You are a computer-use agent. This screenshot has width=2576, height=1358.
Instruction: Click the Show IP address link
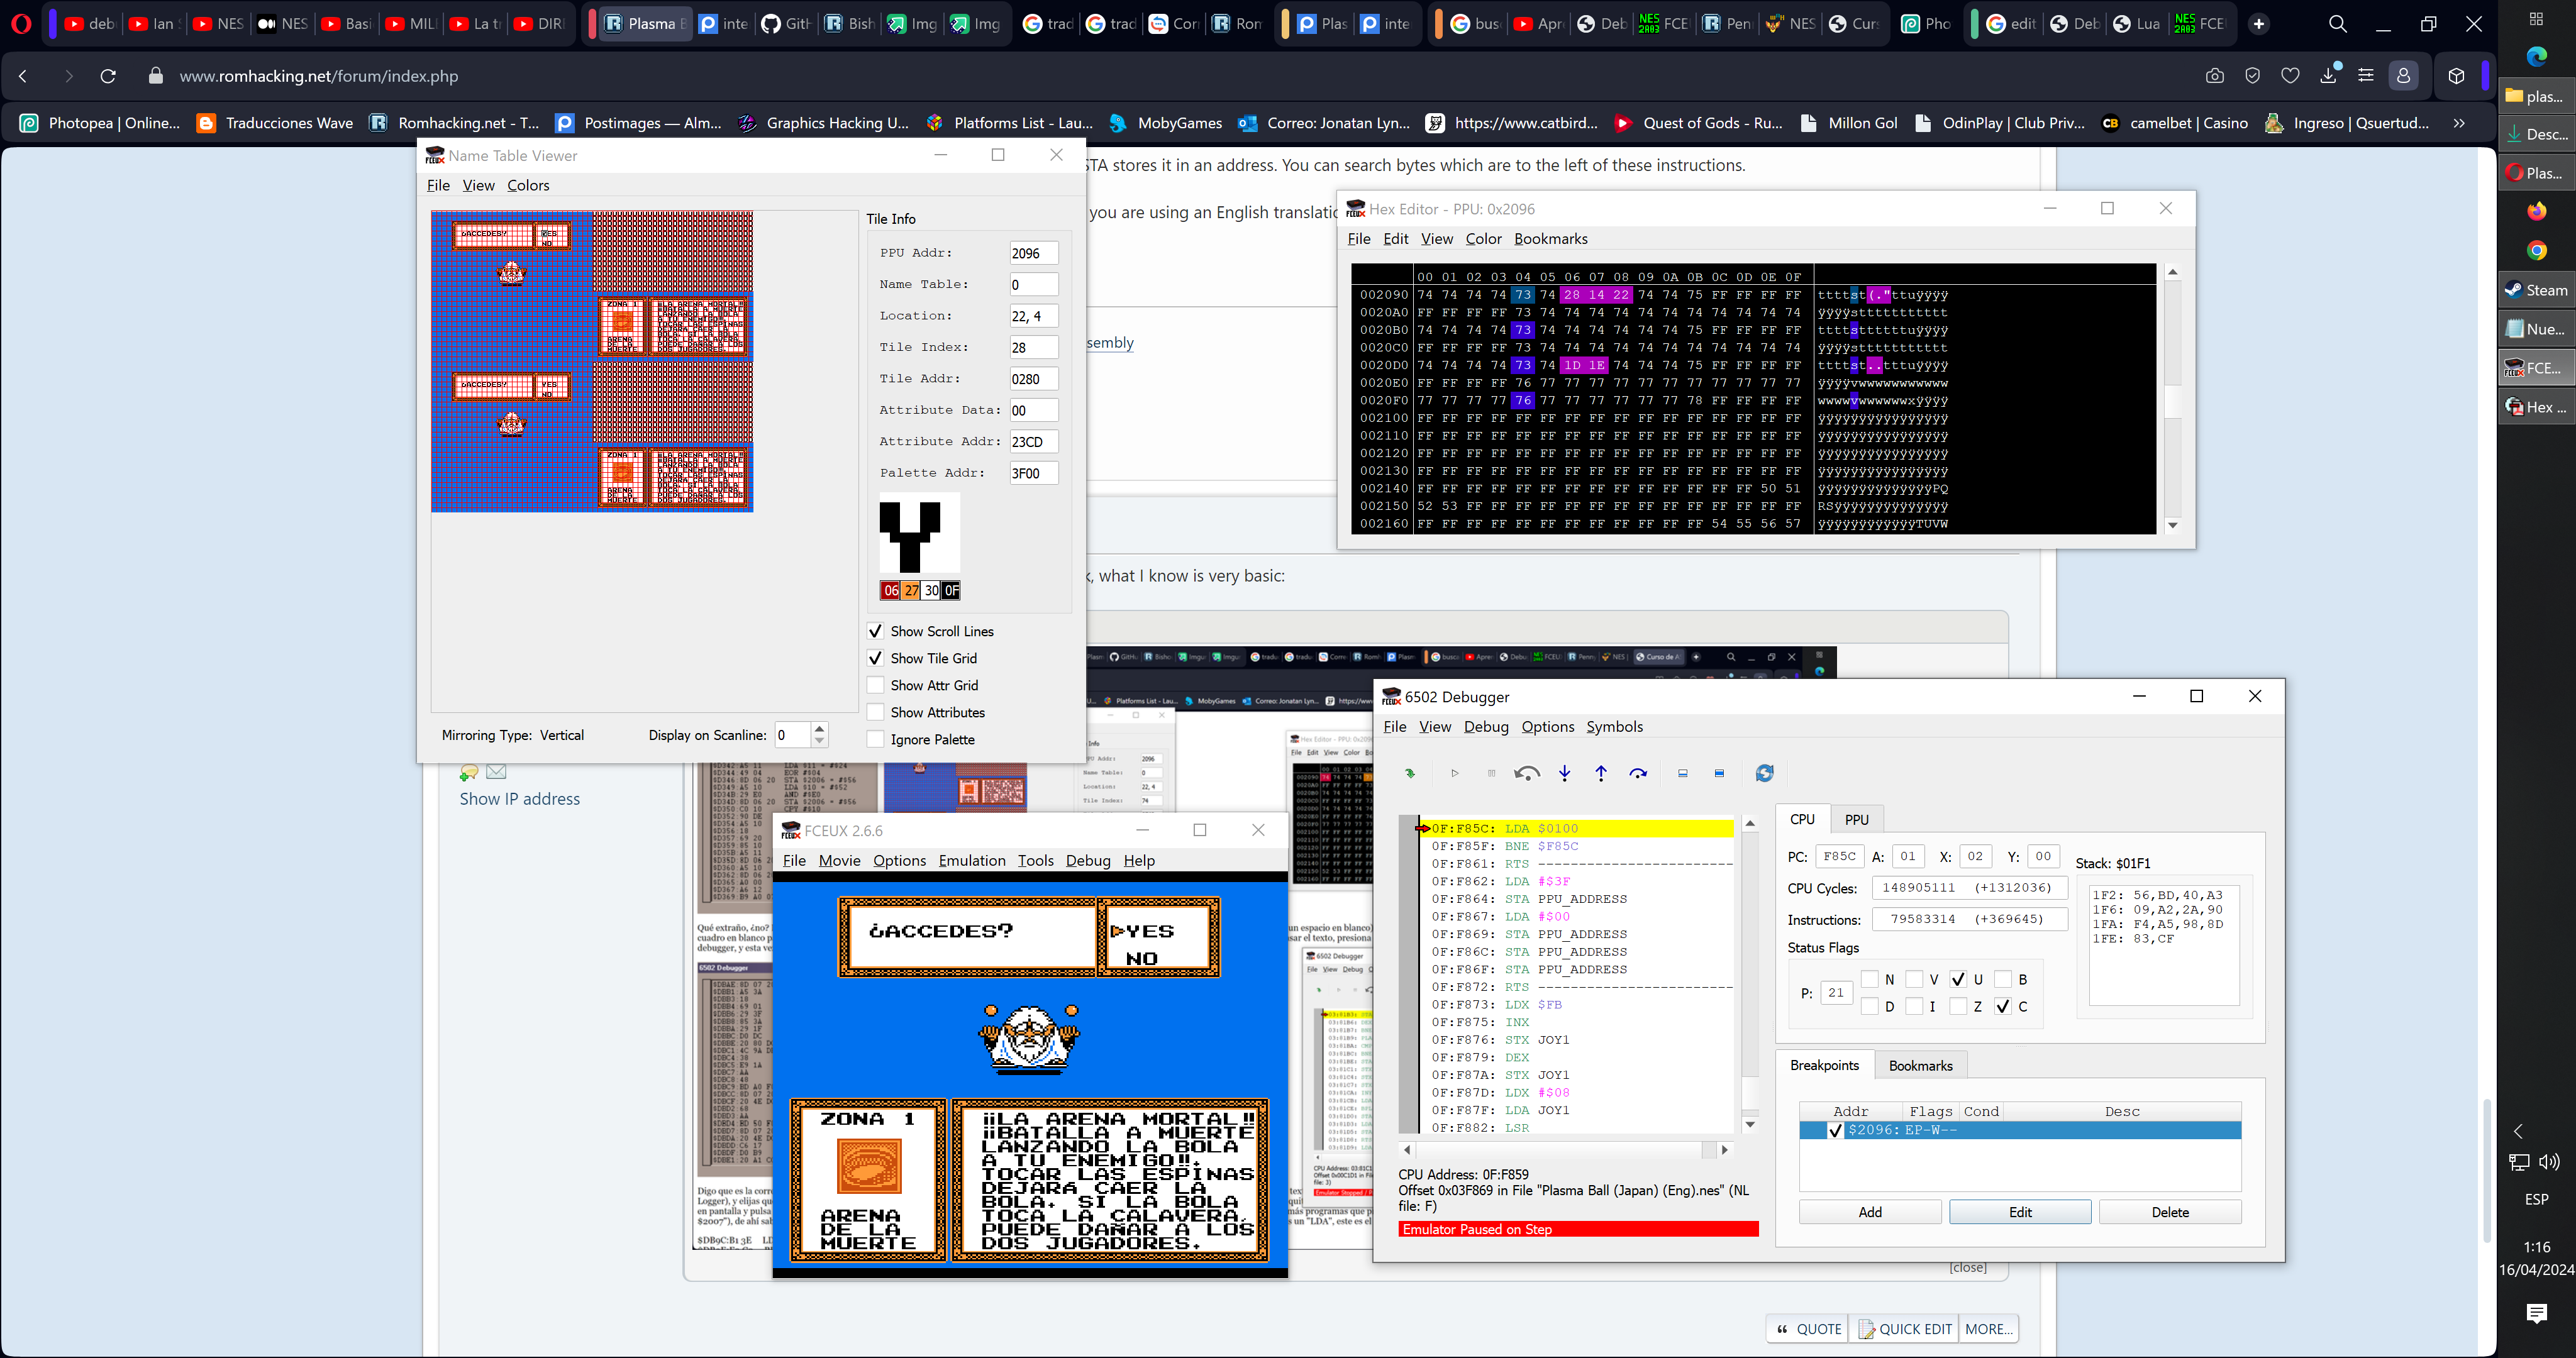[519, 799]
